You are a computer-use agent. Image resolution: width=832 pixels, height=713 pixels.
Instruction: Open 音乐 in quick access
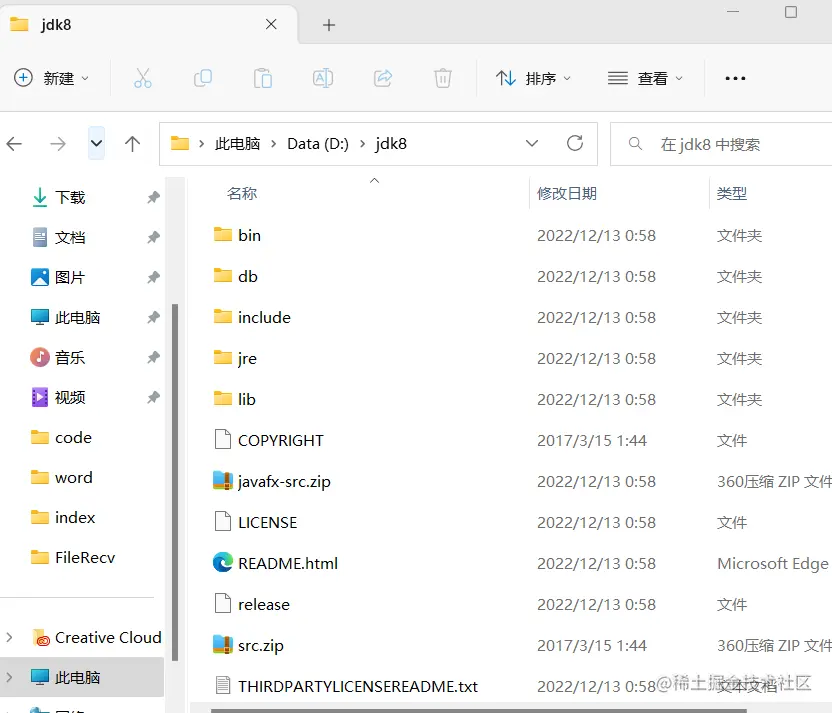[x=70, y=358]
